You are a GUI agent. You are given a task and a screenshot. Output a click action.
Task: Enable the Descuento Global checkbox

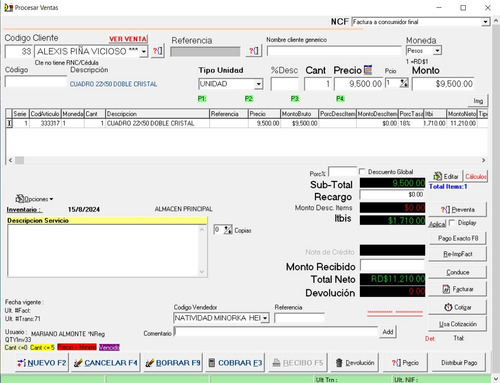click(362, 171)
